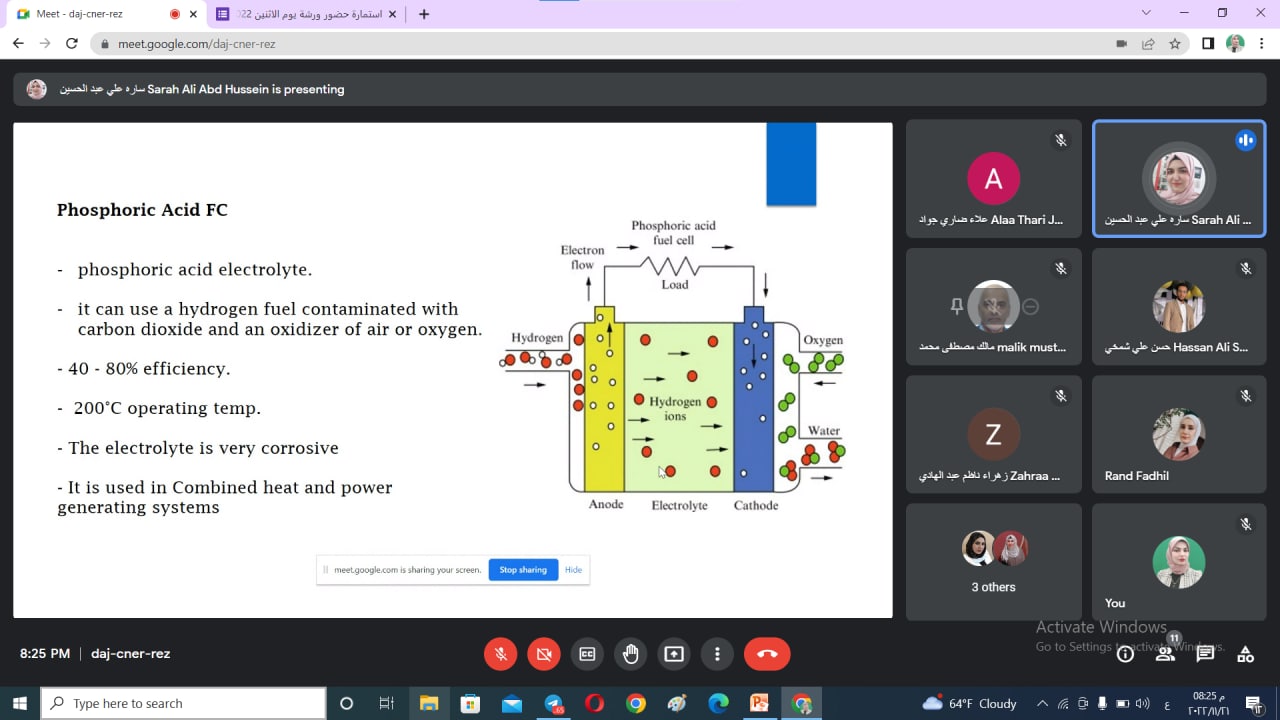The image size is (1280, 720).
Task: Show hidden icons in Windows system tray
Action: [x=1042, y=704]
